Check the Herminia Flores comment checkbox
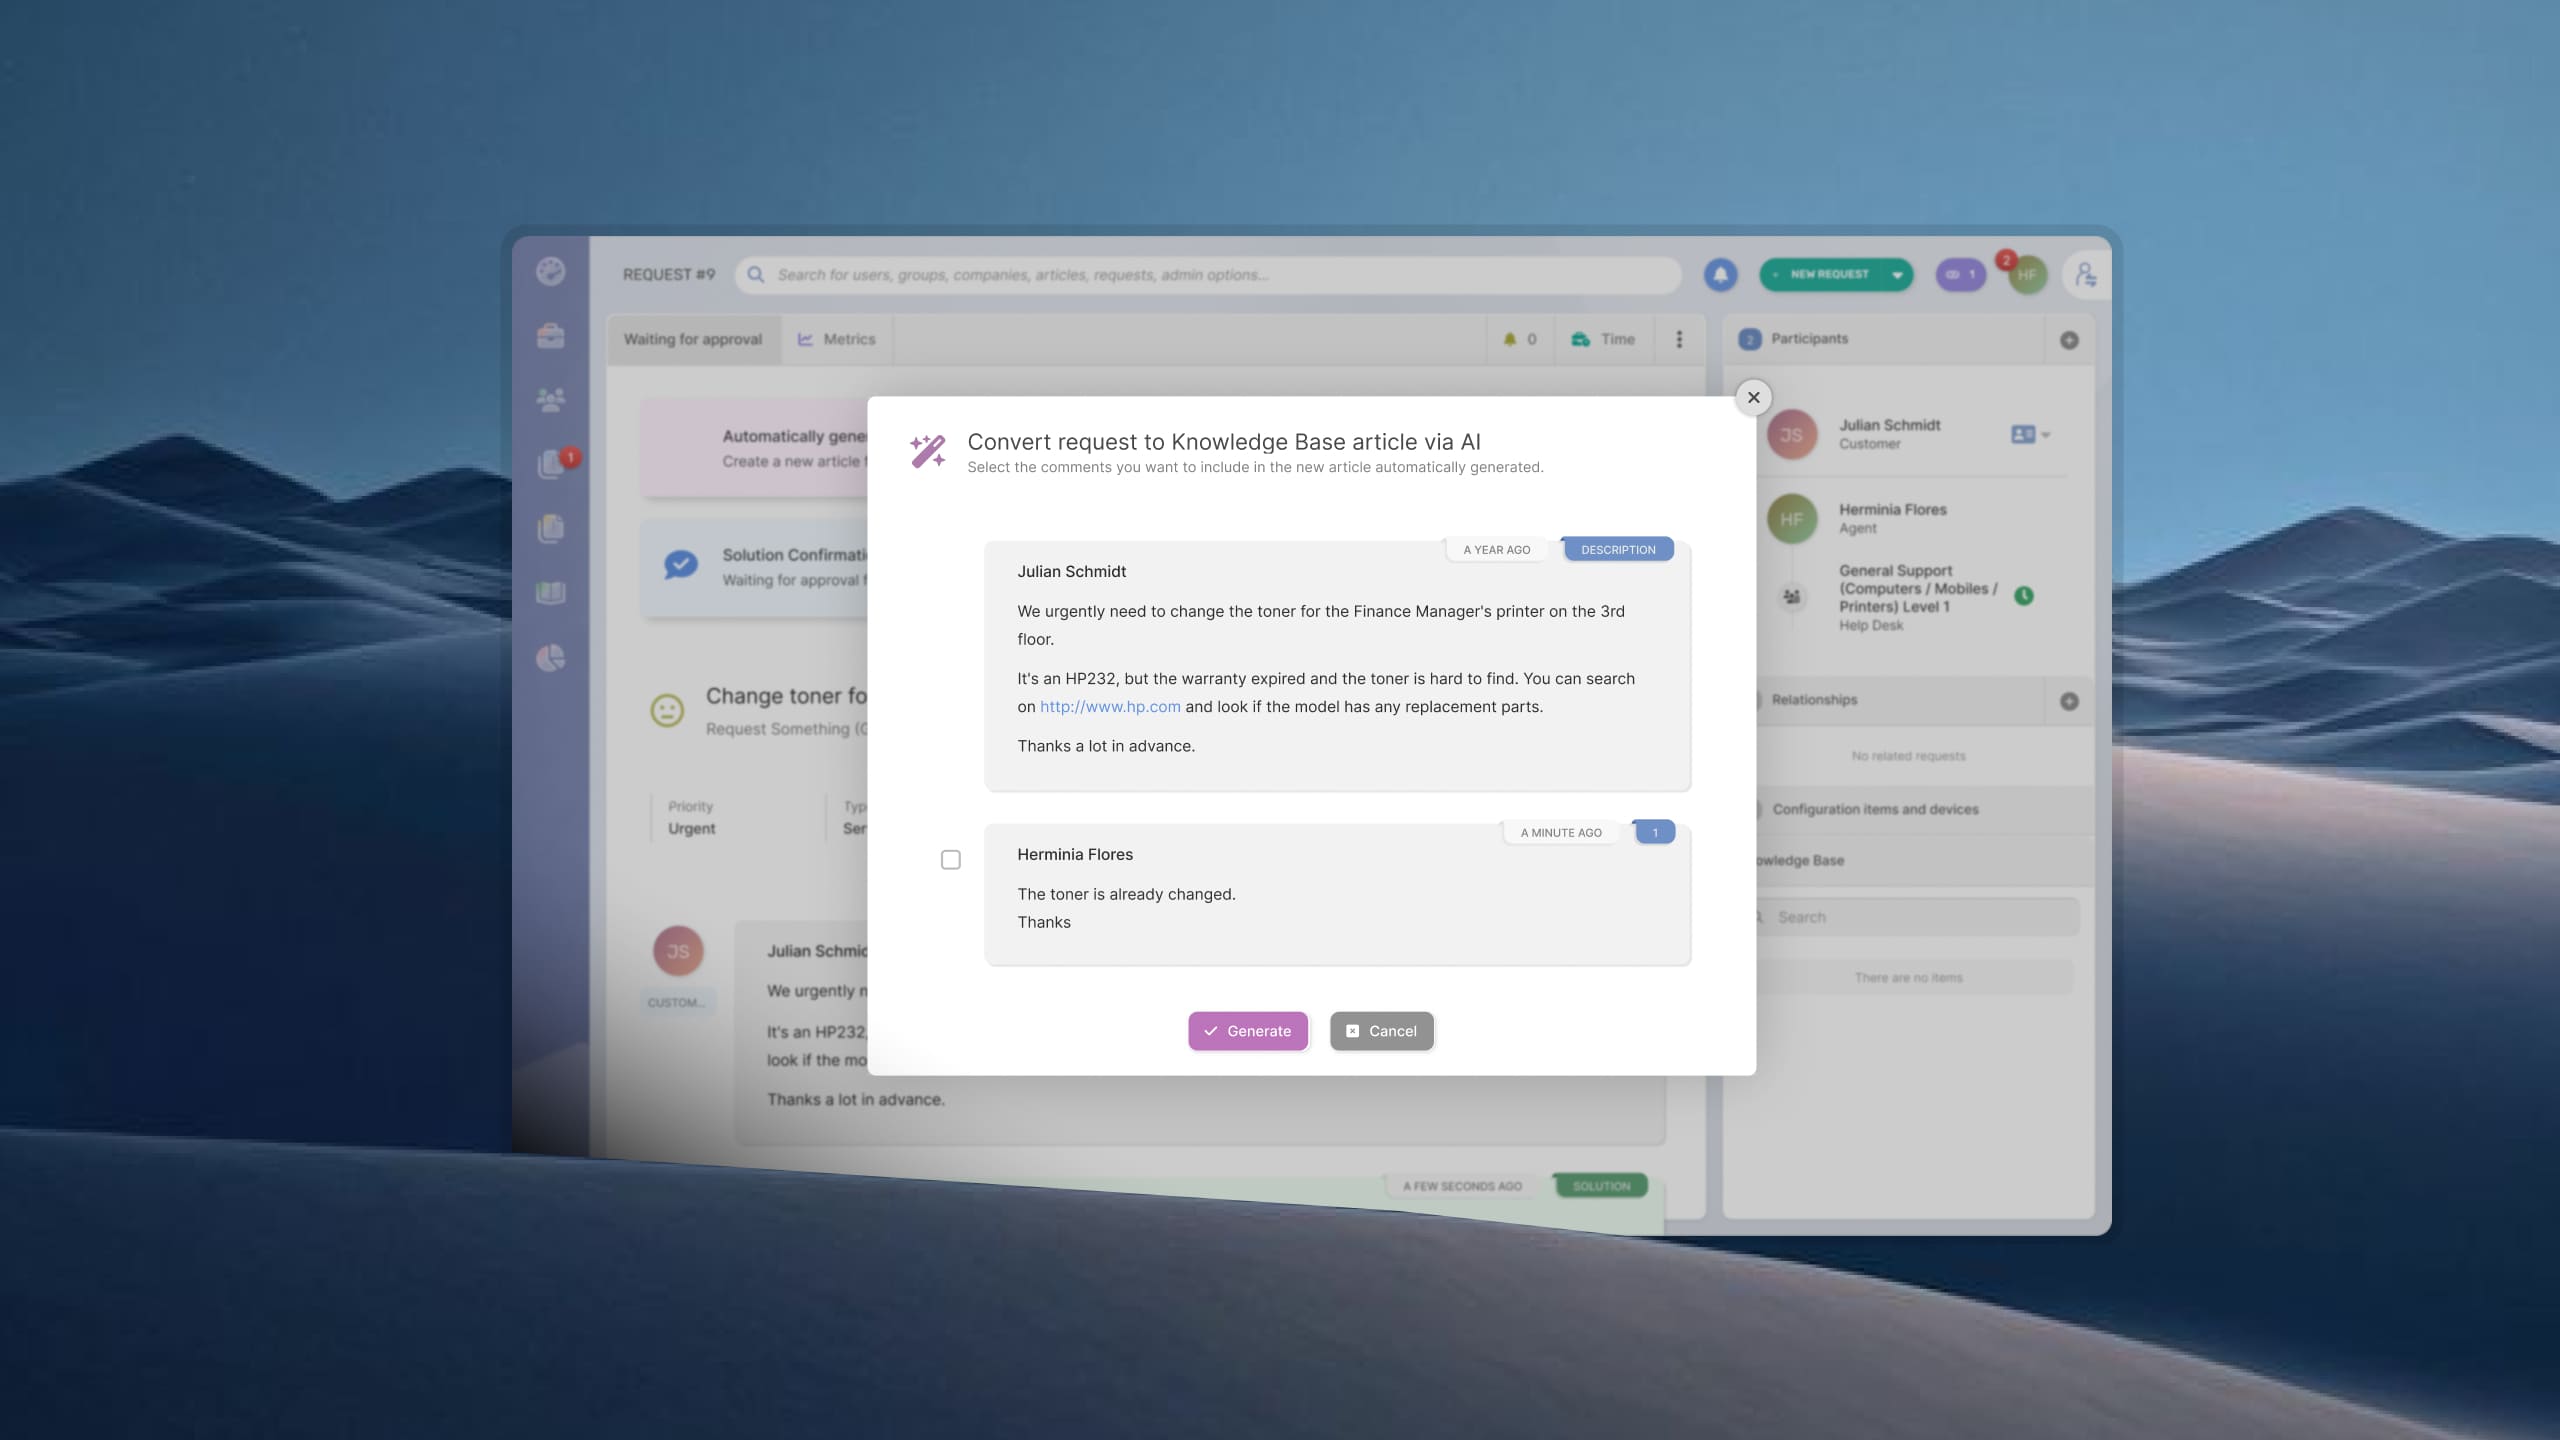 [951, 860]
